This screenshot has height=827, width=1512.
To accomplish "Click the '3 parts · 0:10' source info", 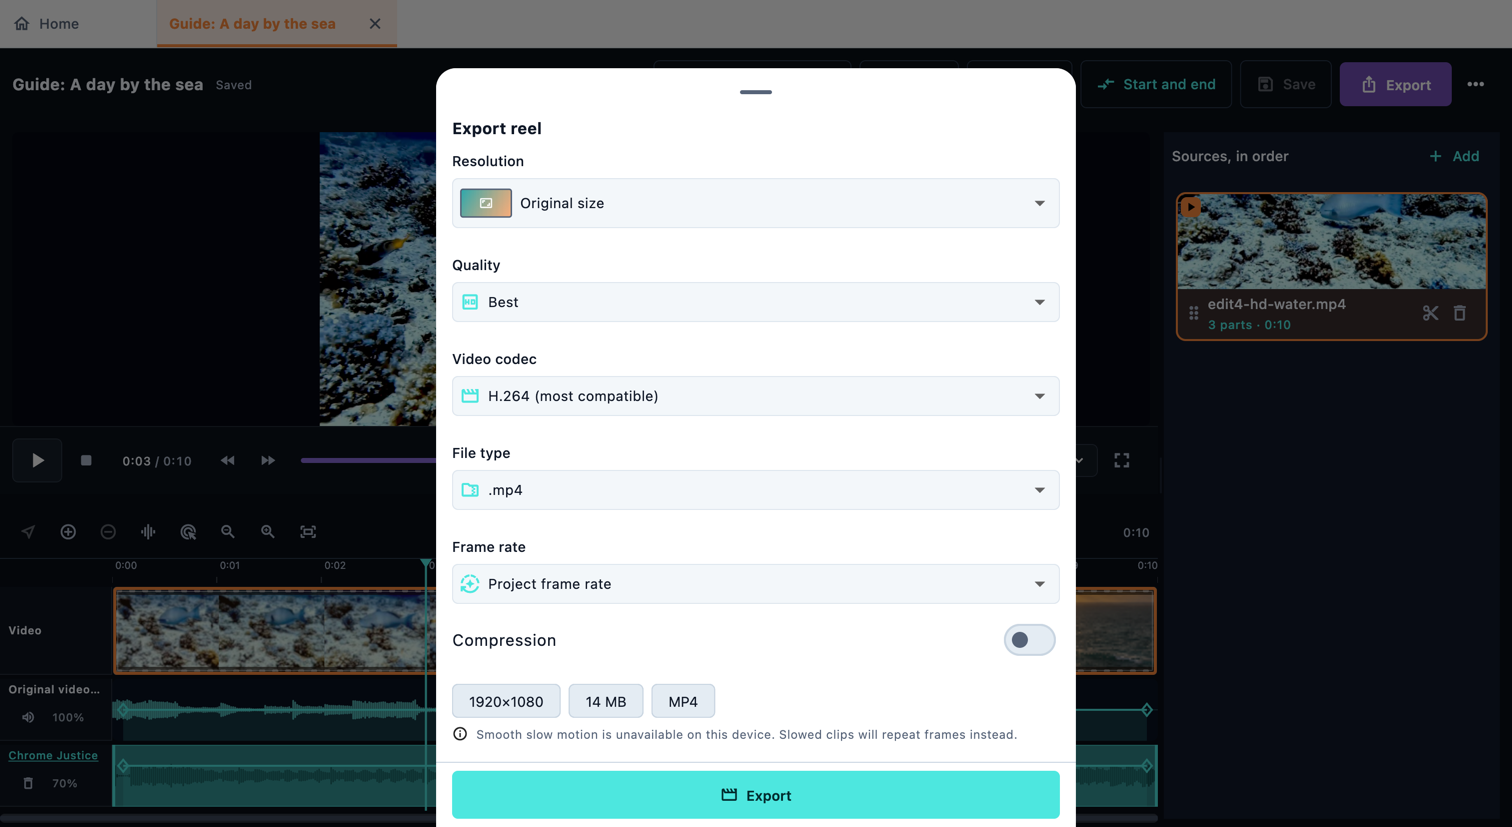I will 1249,325.
